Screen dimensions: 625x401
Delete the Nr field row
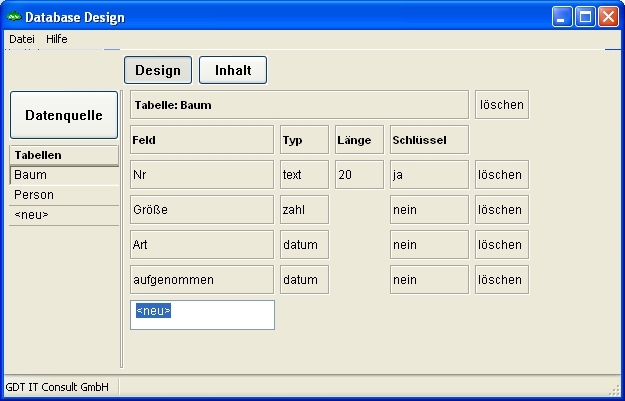pyautogui.click(x=501, y=175)
